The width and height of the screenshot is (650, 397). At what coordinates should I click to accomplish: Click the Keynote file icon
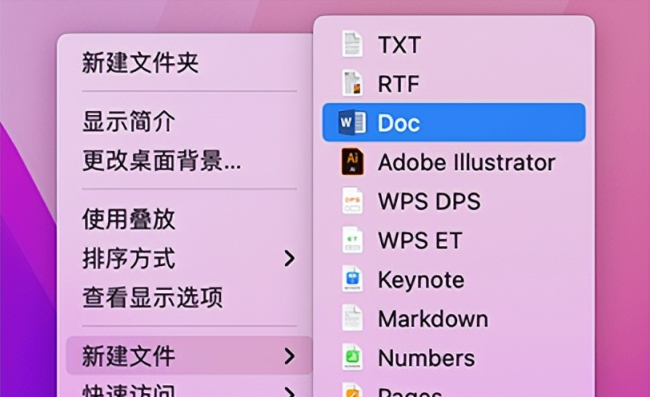click(352, 279)
